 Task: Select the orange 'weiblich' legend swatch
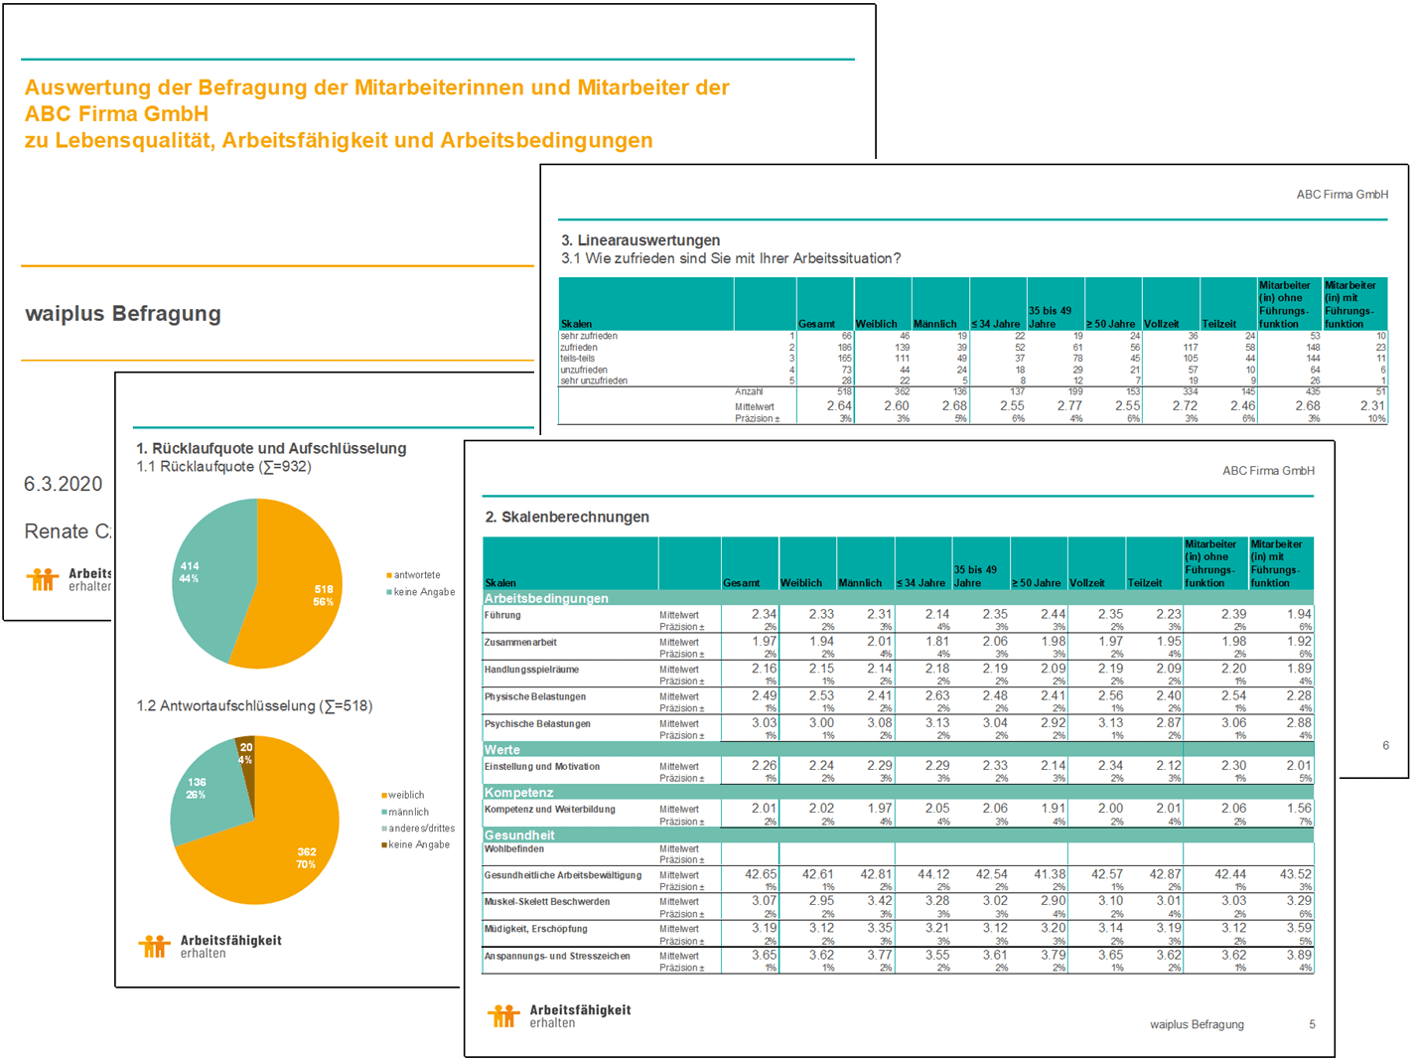click(x=384, y=795)
